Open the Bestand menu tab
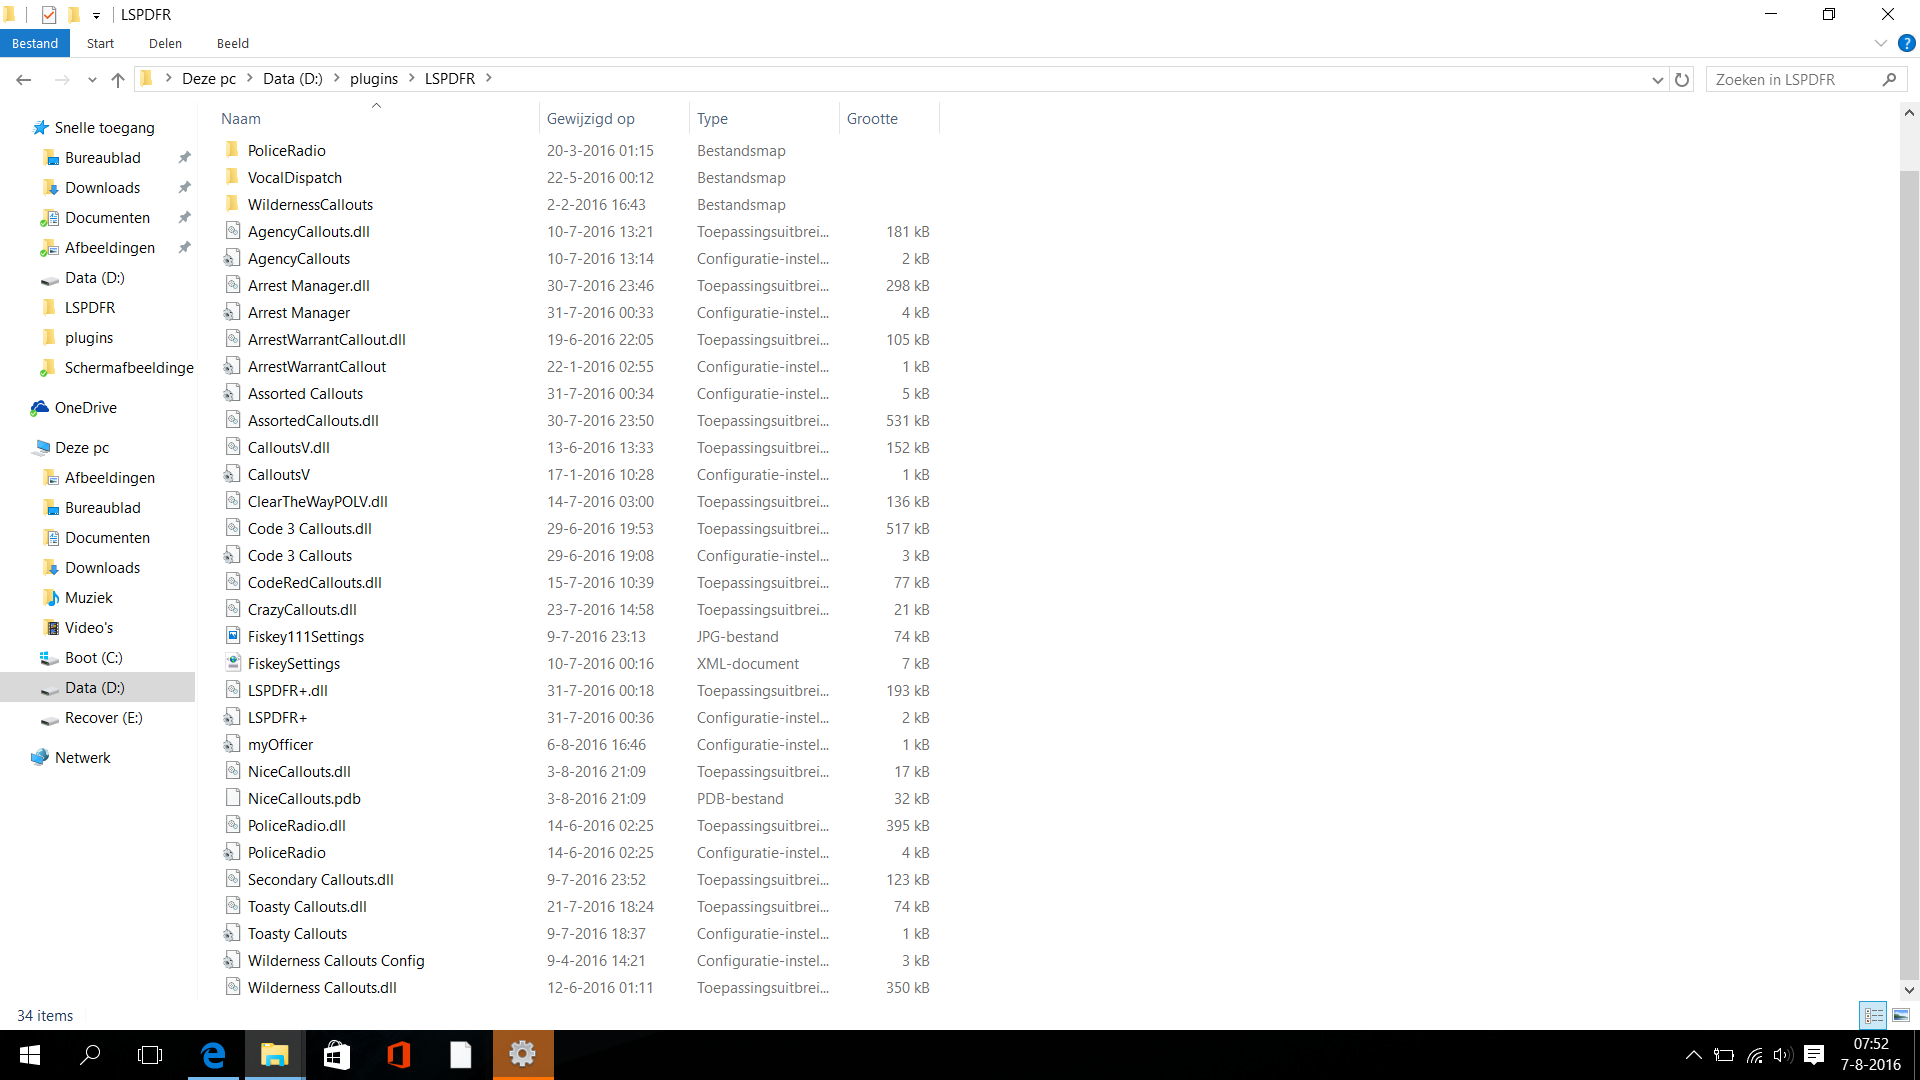 point(35,43)
